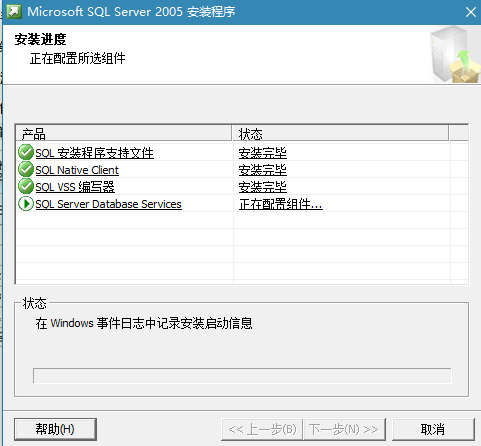This screenshot has height=446, width=481.
Task: Click green checkmark beside SQL 安装程序支持文件
Action: [26, 152]
